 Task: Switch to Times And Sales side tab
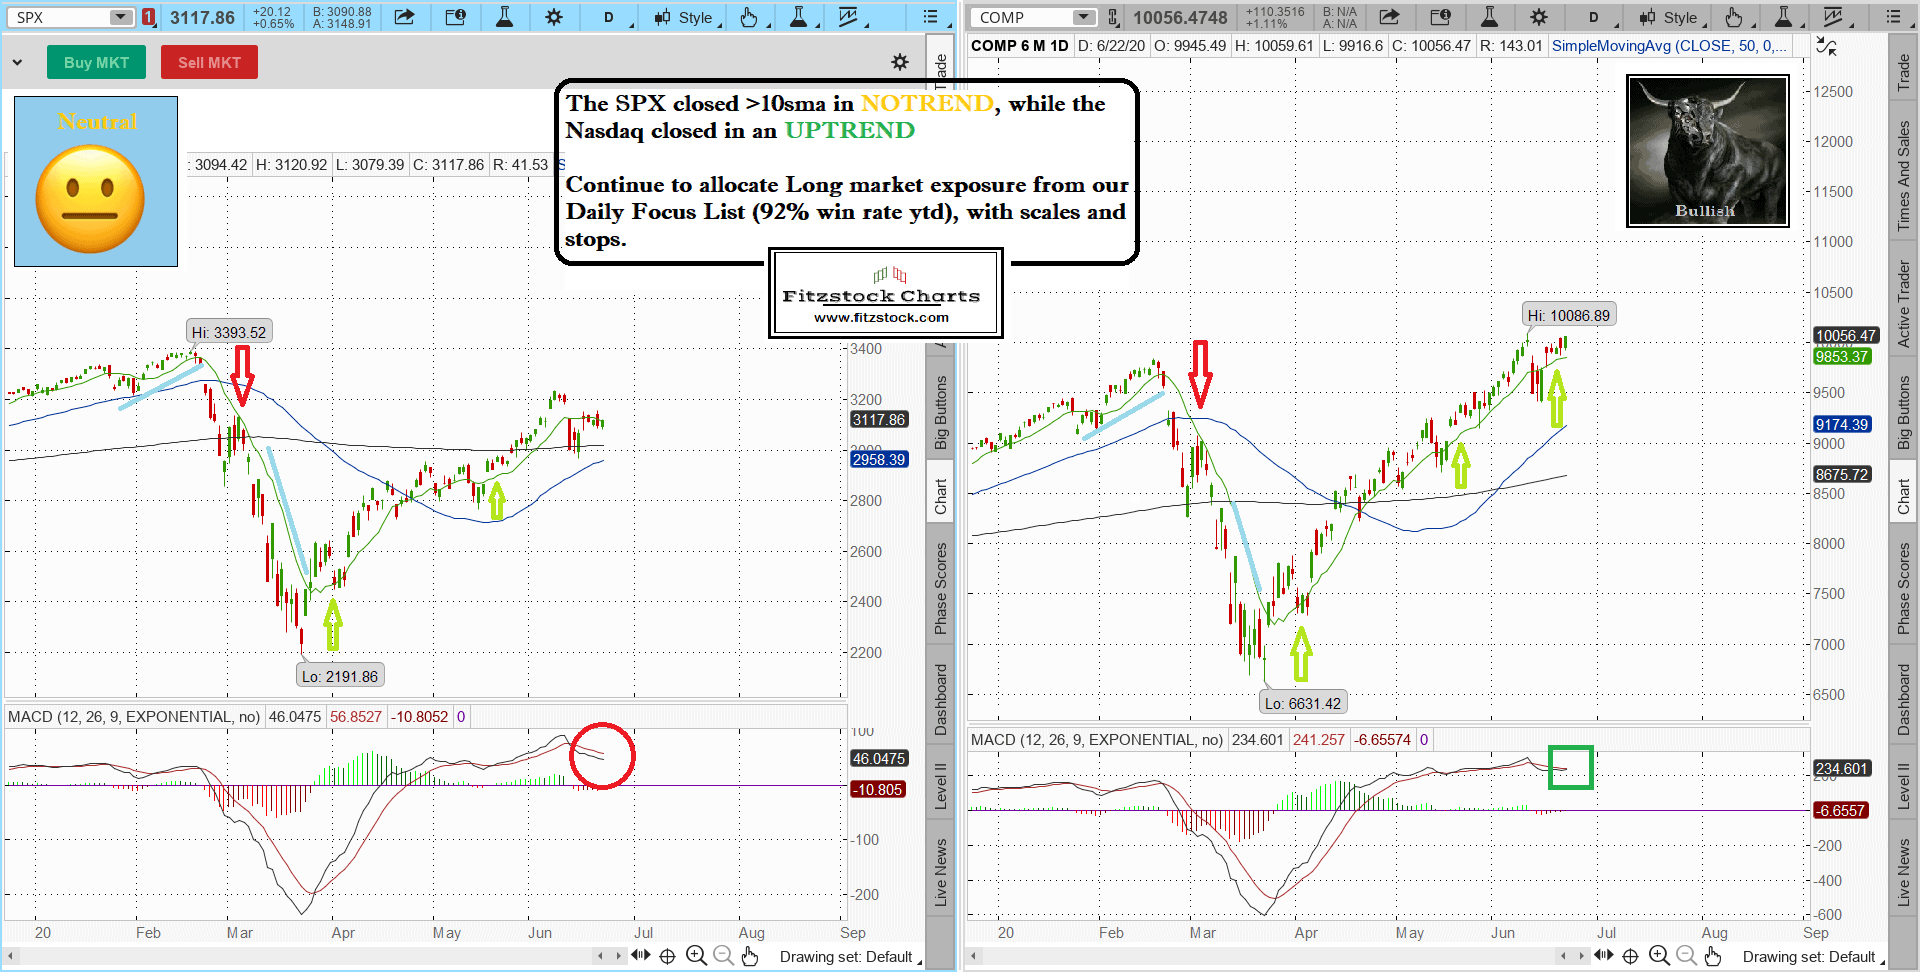click(1904, 175)
